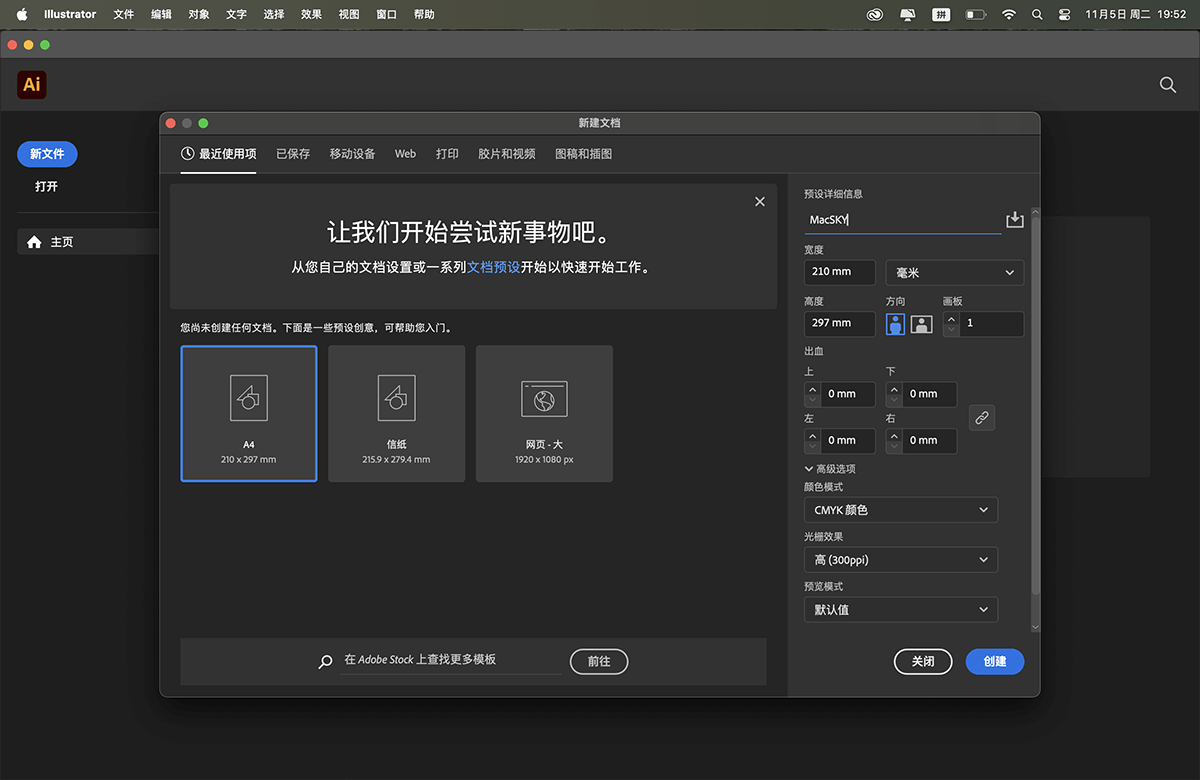Open the 颜色模式 CMYK 颜色 dropdown
This screenshot has height=780, width=1200.
[900, 510]
